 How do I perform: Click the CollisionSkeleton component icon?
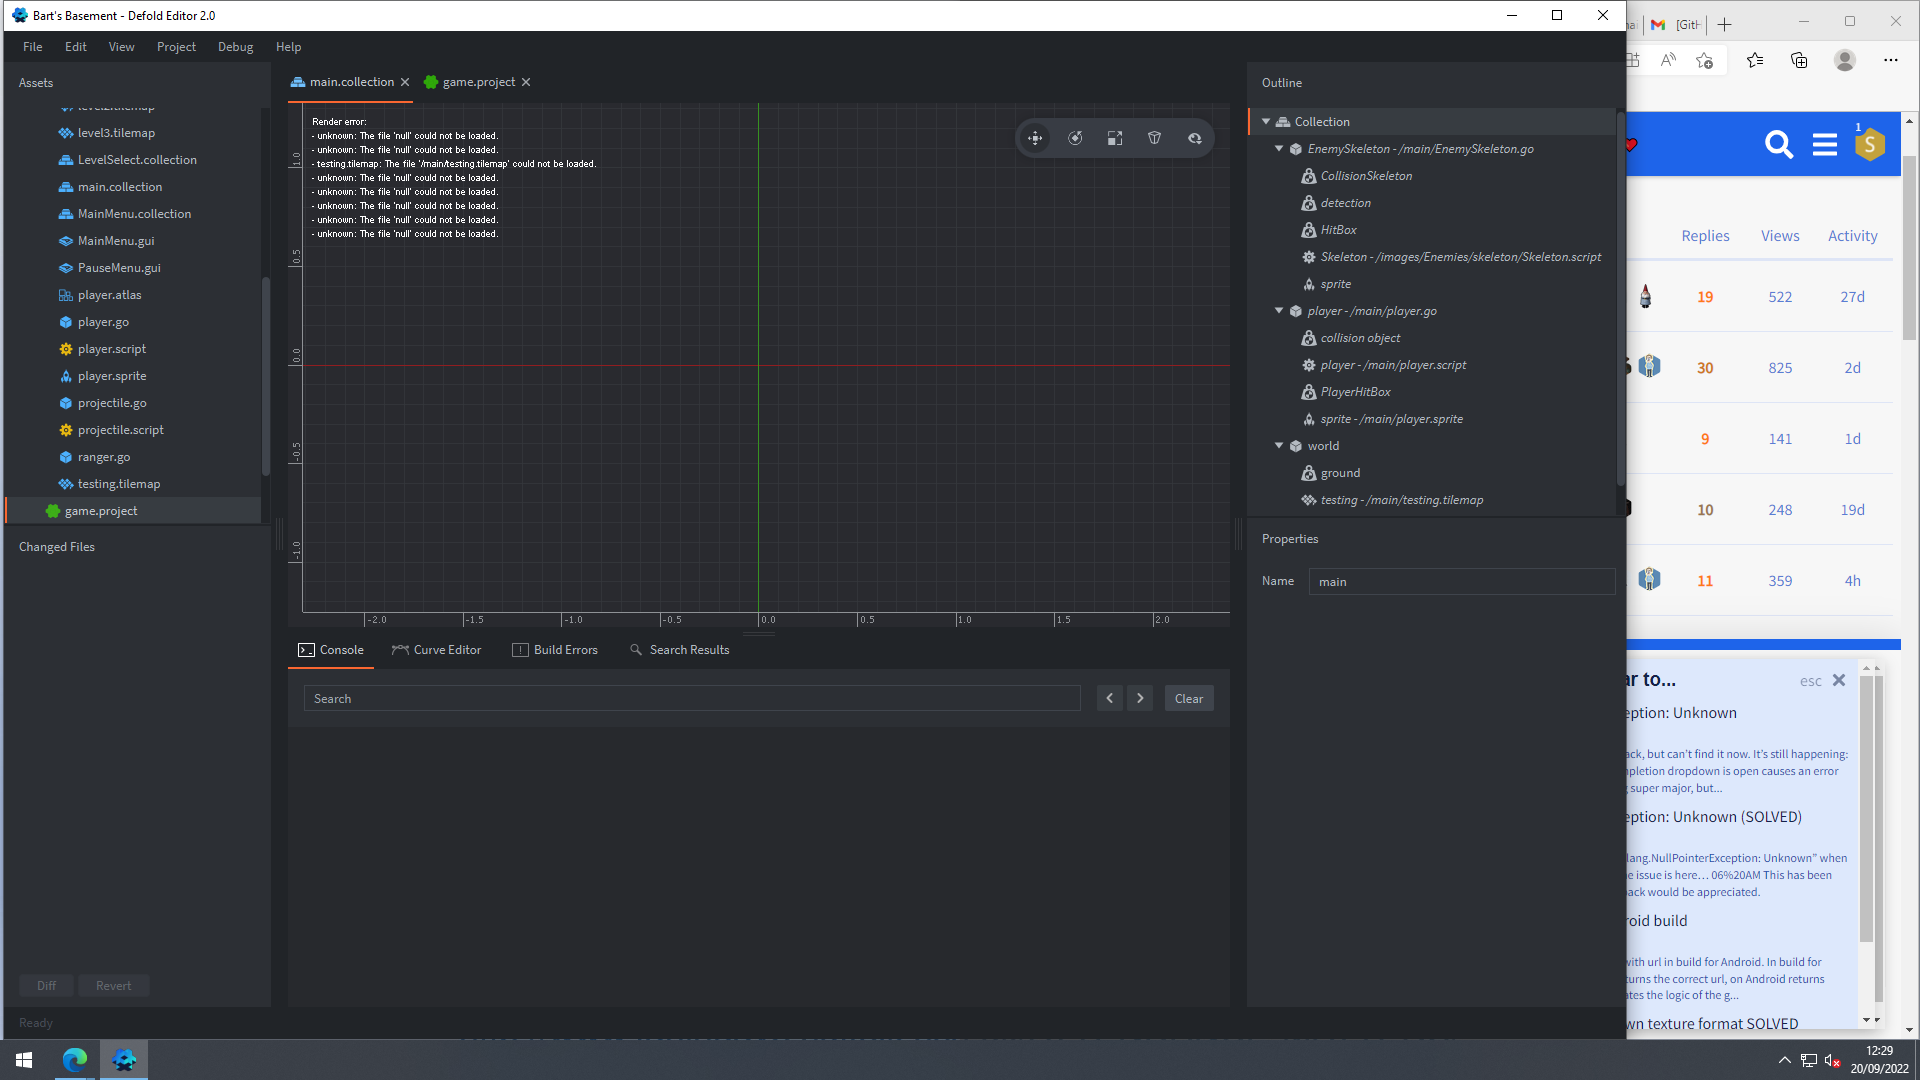point(1308,175)
